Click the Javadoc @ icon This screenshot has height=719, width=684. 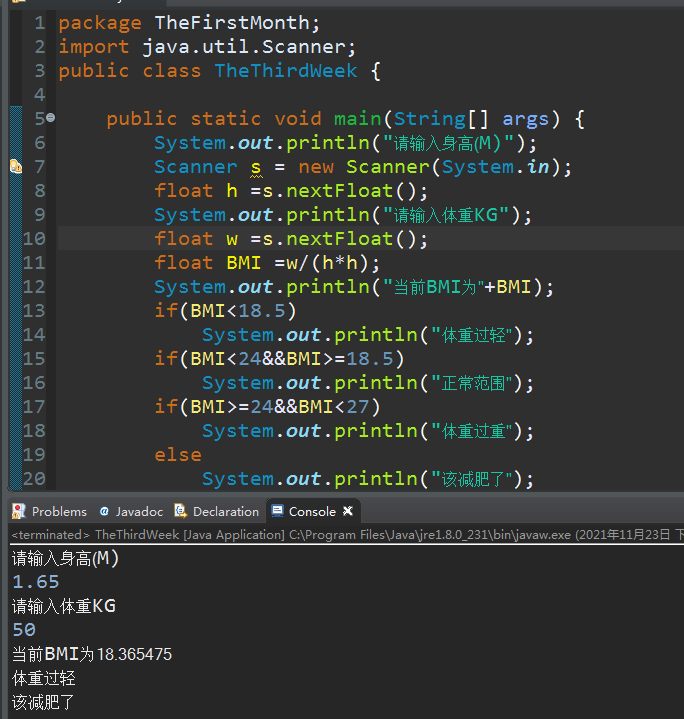point(104,511)
